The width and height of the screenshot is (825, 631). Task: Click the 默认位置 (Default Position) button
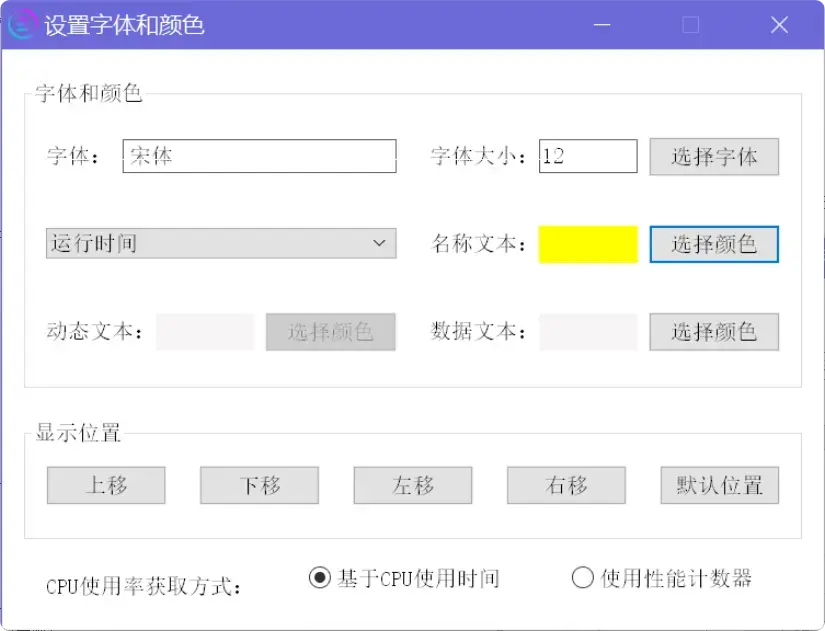(718, 485)
